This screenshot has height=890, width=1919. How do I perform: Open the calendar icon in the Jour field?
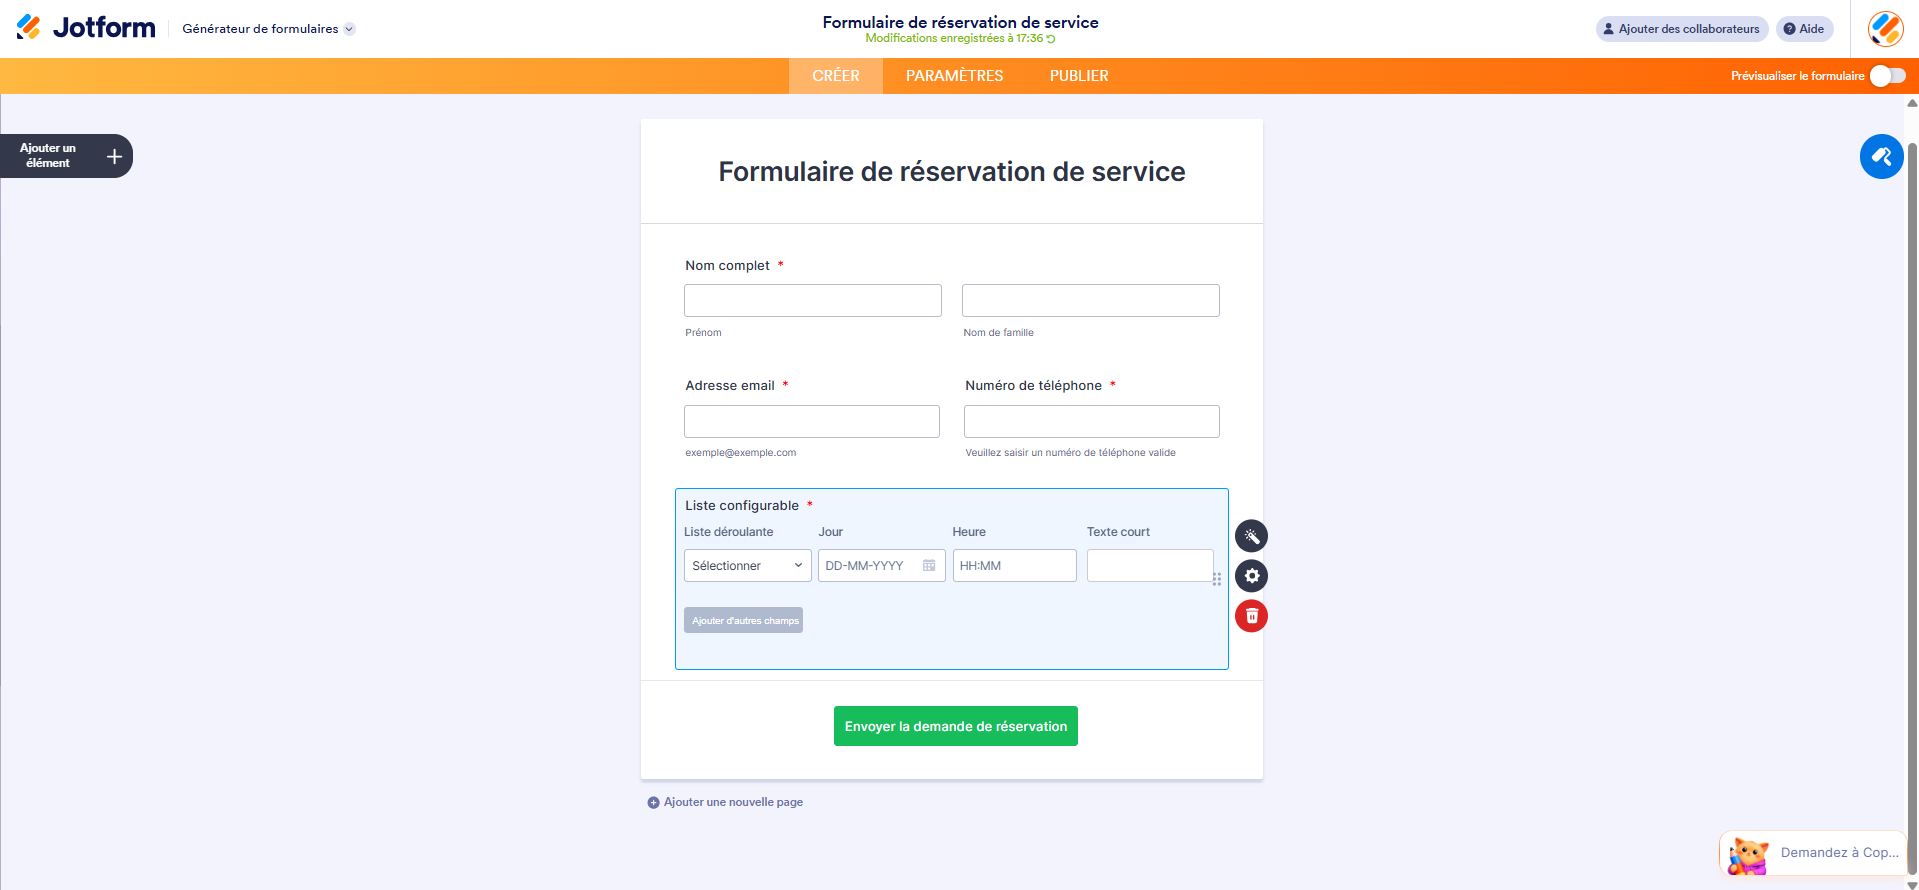tap(929, 565)
